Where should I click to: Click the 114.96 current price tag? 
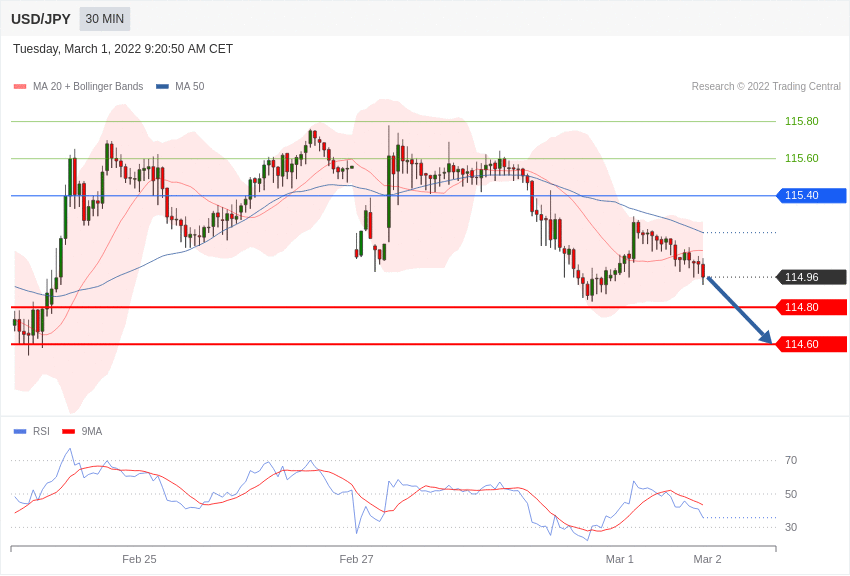tap(812, 277)
